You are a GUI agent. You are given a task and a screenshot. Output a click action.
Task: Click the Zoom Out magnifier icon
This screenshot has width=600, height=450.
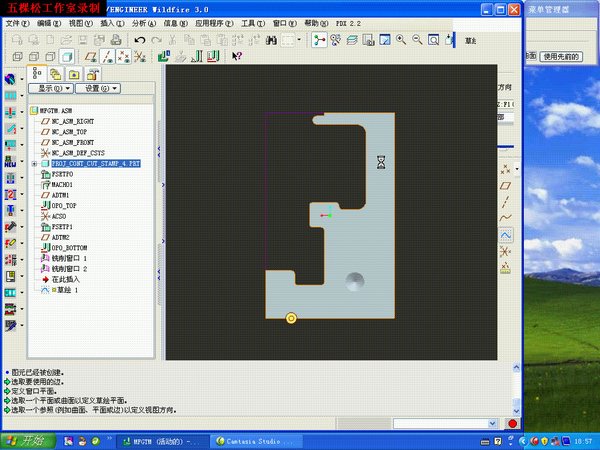416,40
